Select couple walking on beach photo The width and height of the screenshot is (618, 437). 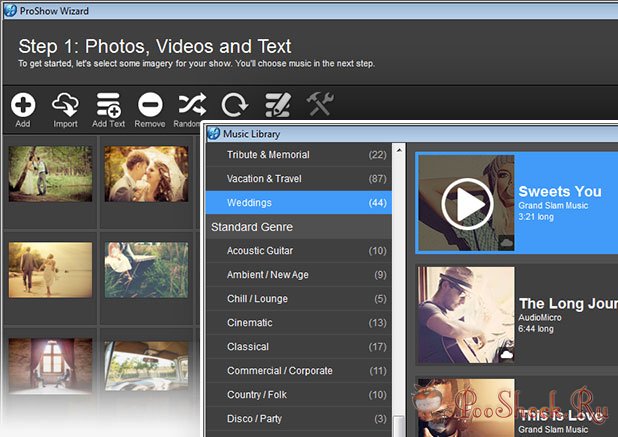pos(50,270)
